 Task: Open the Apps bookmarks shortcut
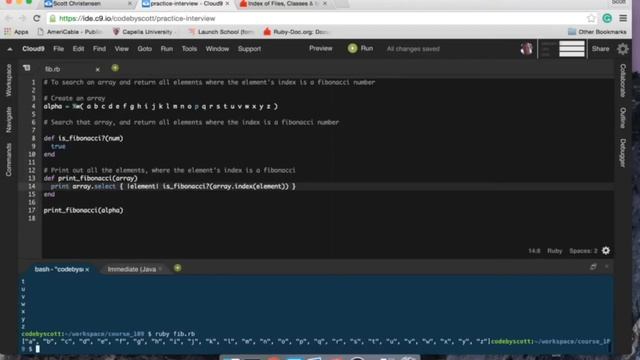(16, 32)
